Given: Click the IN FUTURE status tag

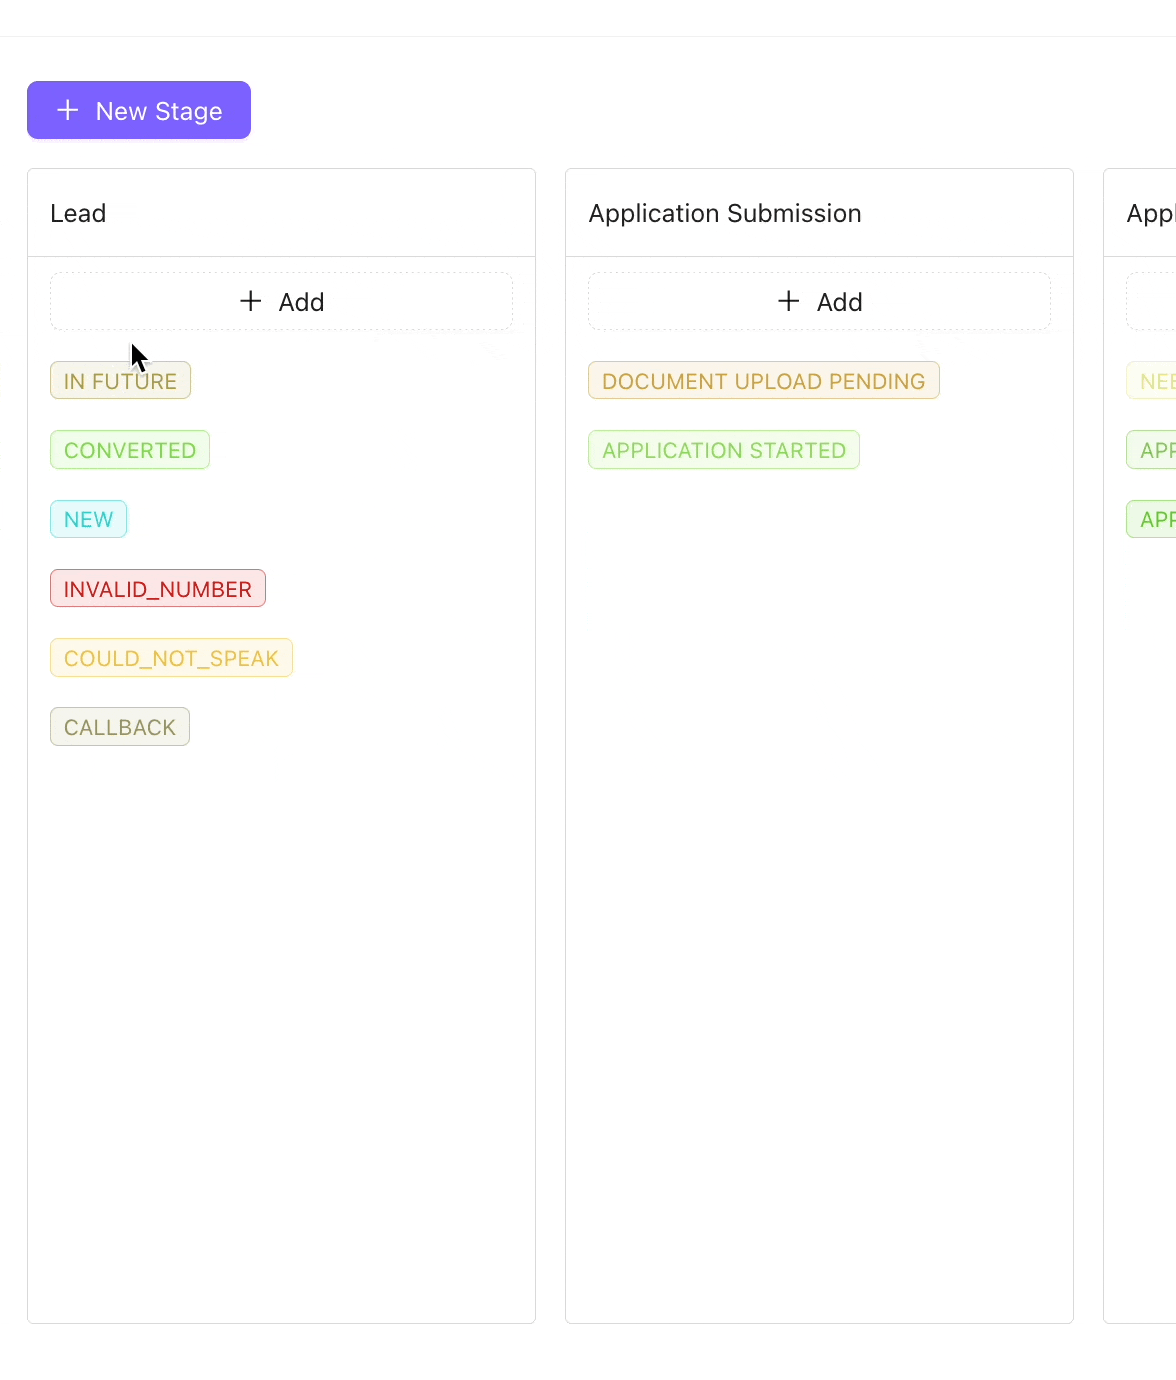Looking at the screenshot, I should (120, 381).
